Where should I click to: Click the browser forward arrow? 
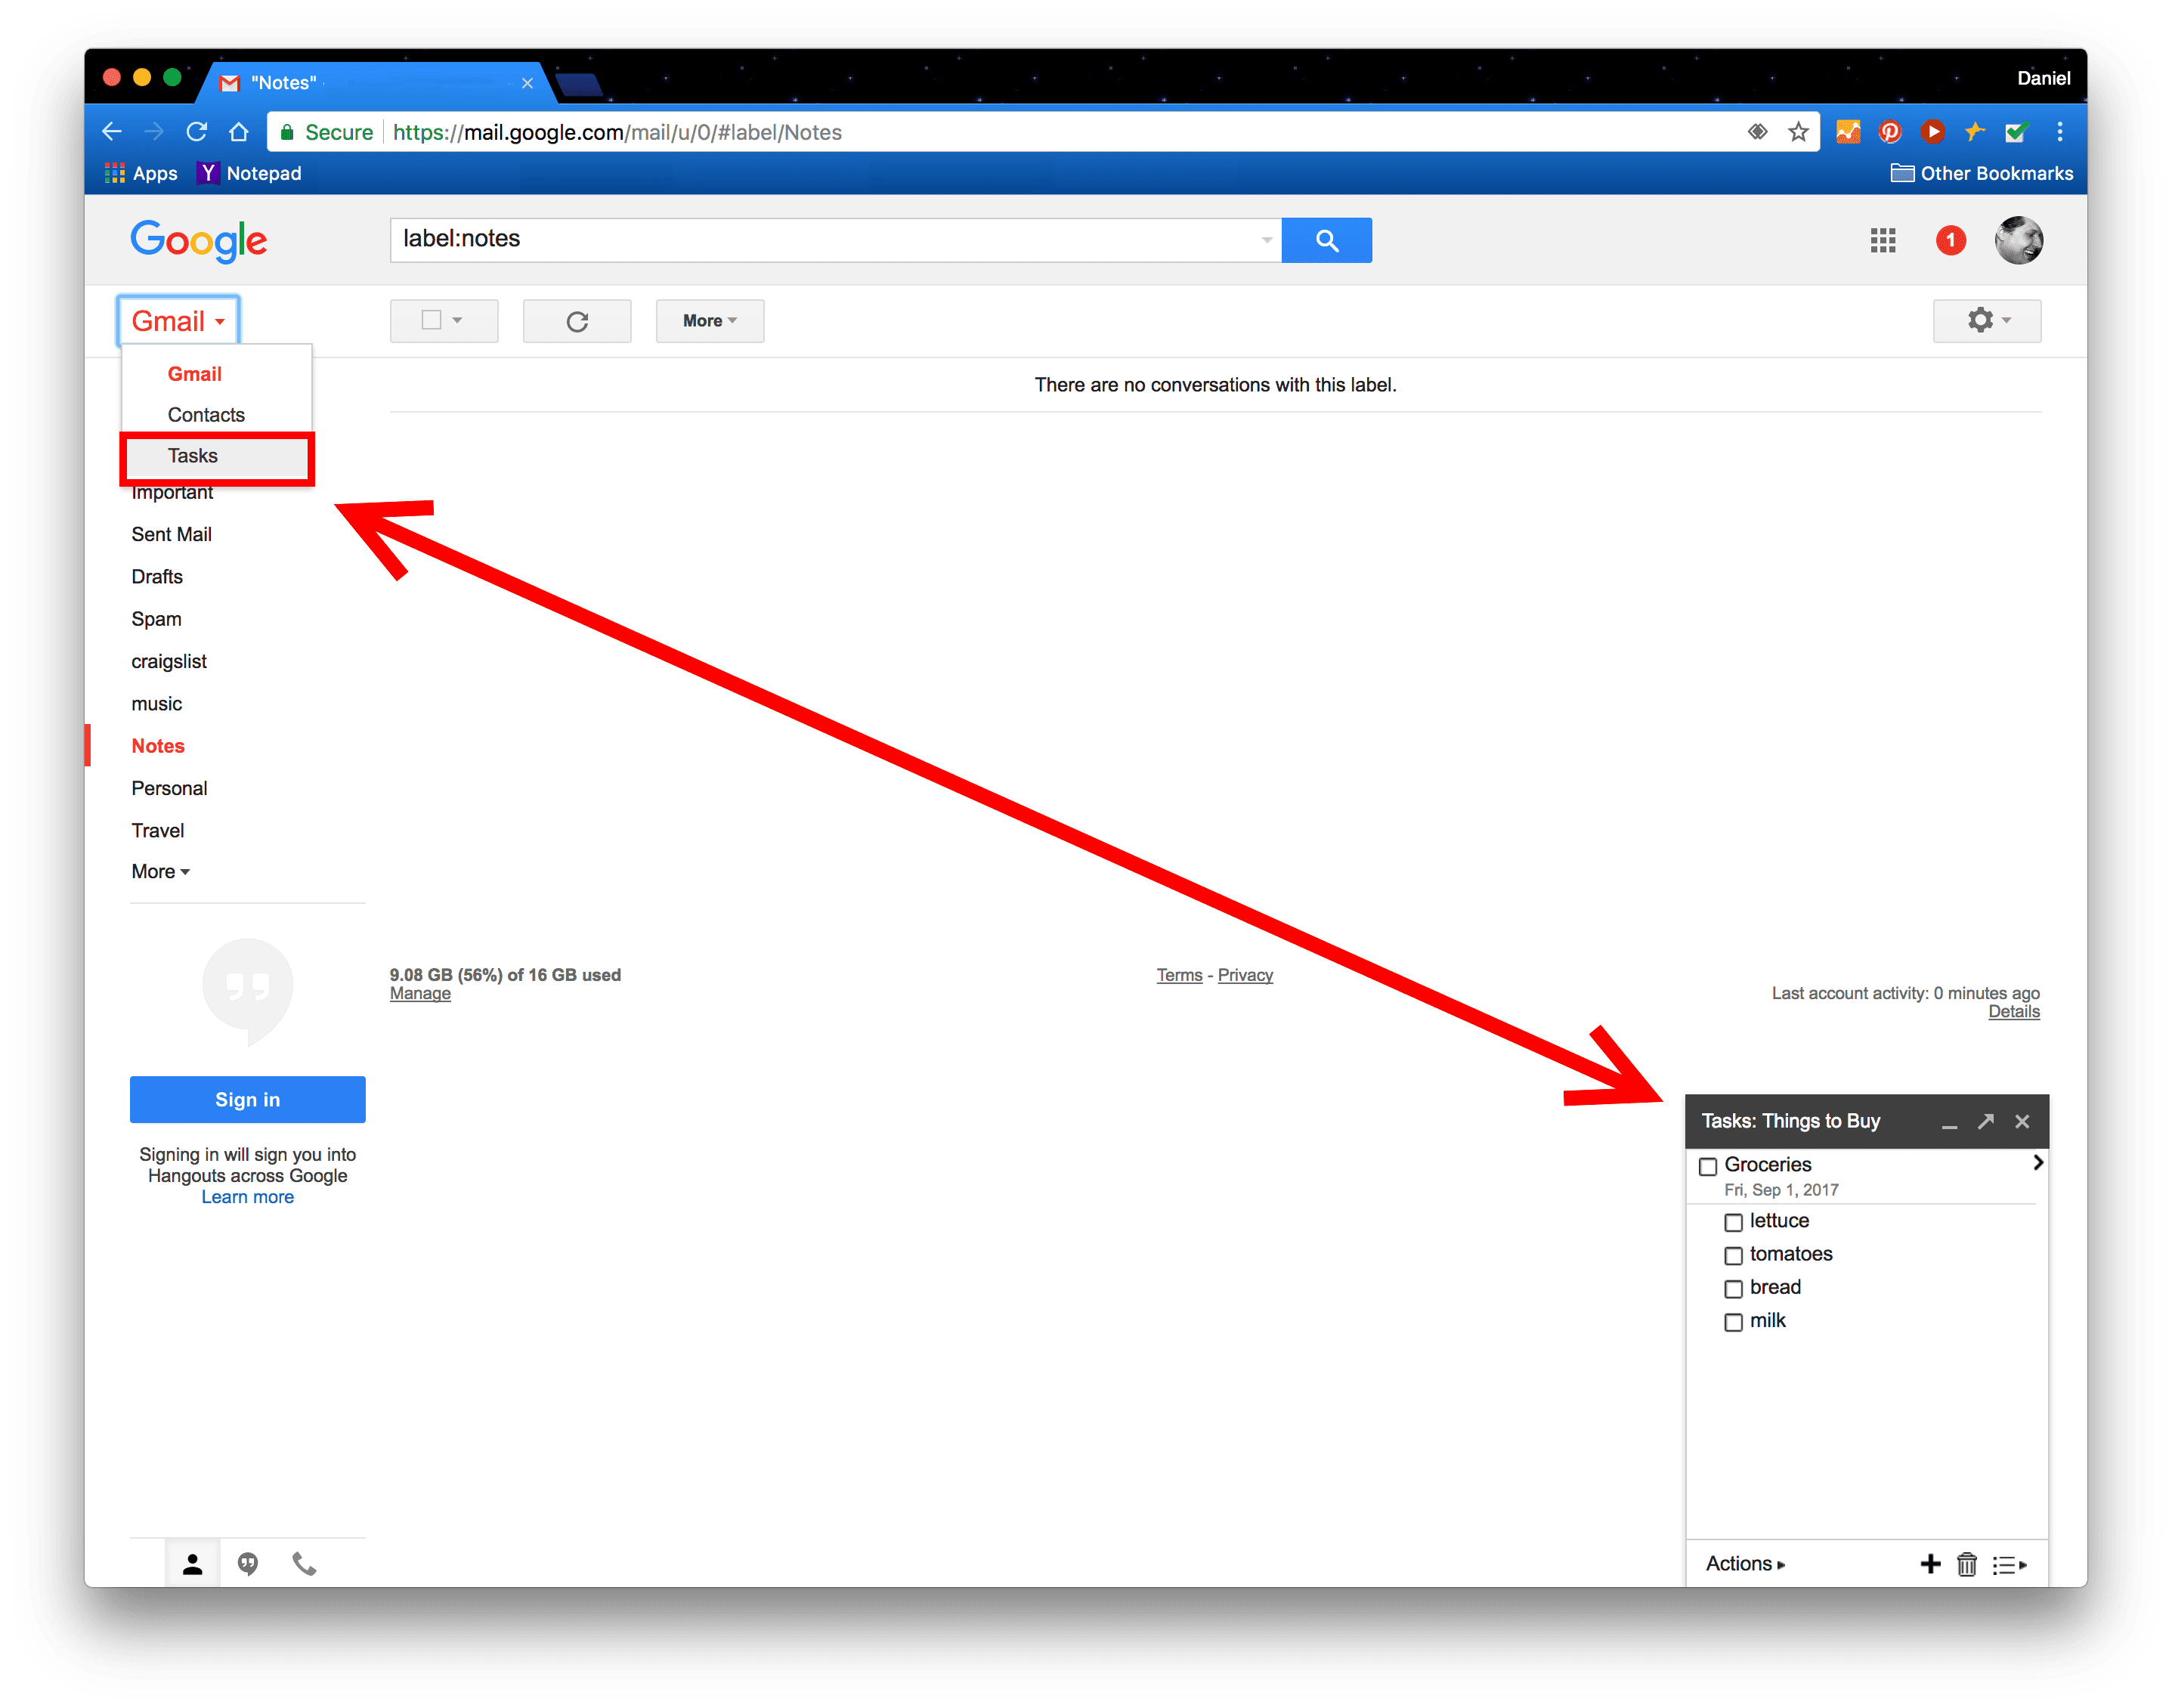(x=154, y=132)
